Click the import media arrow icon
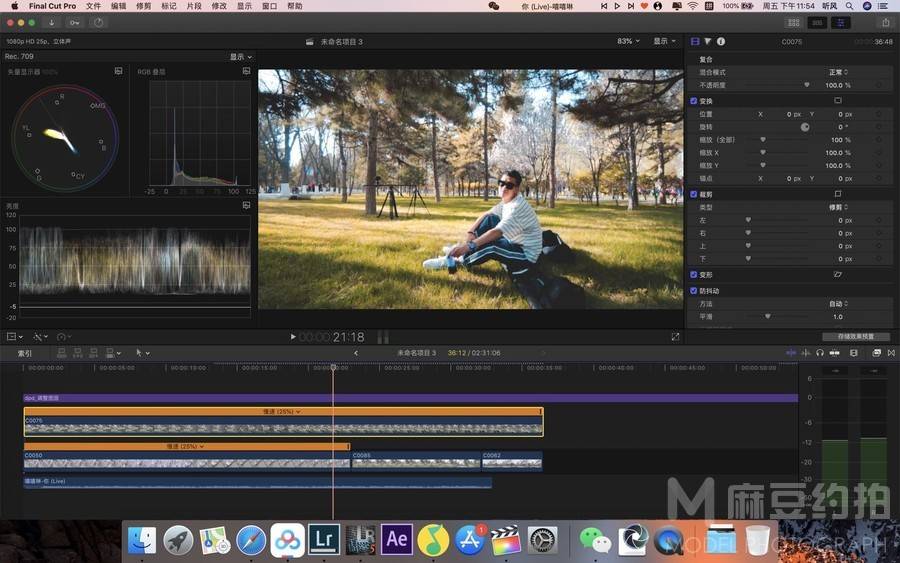This screenshot has height=563, width=900. click(x=51, y=22)
